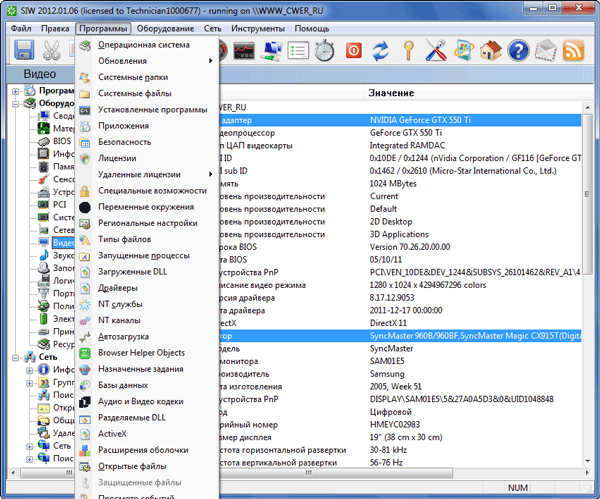Click the red power shutdown toolbar icon
The image size is (600, 499).
[x=353, y=49]
